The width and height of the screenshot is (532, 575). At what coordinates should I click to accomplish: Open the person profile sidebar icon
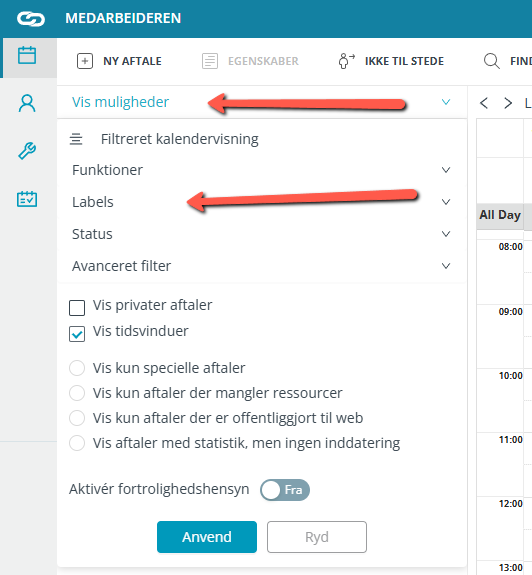pos(27,103)
